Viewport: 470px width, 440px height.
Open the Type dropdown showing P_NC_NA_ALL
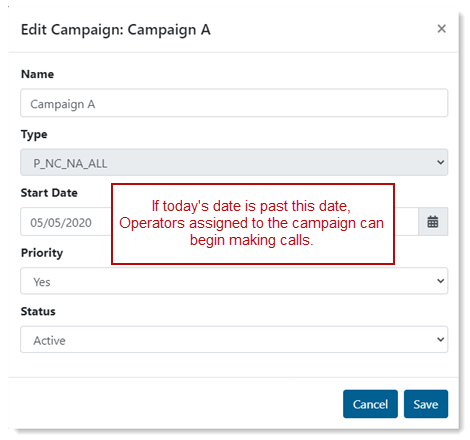coord(234,162)
